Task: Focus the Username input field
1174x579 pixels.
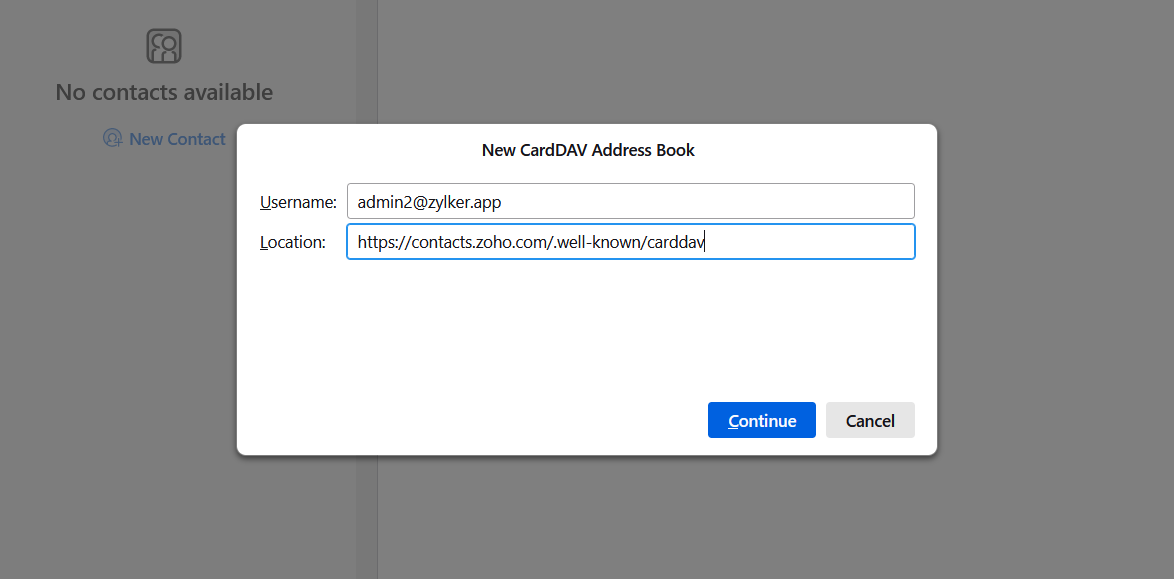Action: click(x=630, y=201)
